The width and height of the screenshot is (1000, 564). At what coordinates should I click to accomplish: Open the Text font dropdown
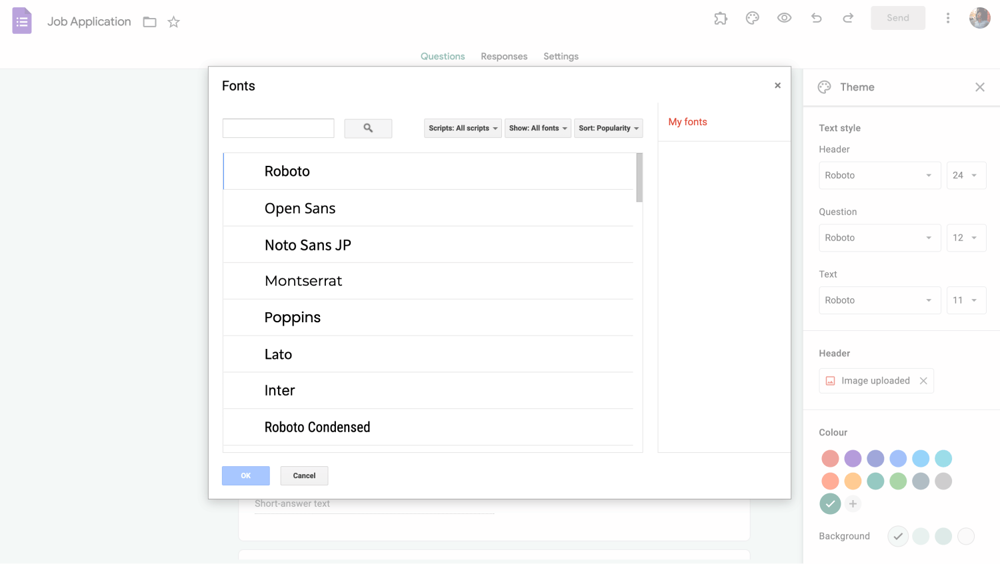tap(879, 301)
